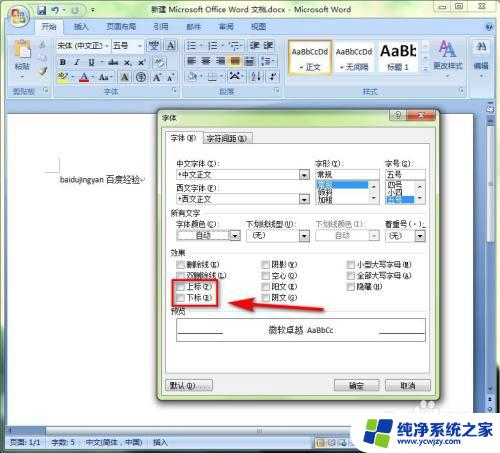Click the Office round logo button
This screenshot has height=453, width=500.
point(18,16)
